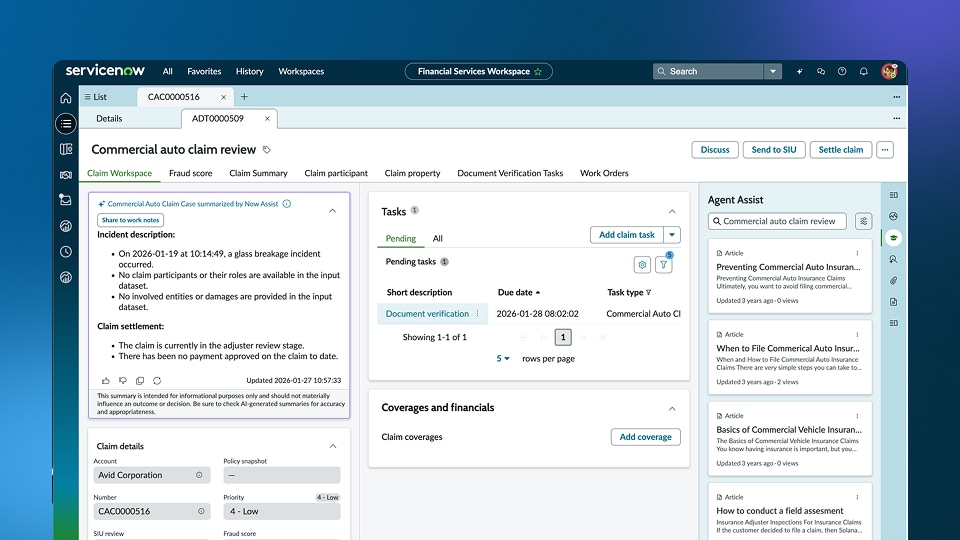
Task: Open the notifications bell icon
Action: pyautogui.click(x=863, y=72)
